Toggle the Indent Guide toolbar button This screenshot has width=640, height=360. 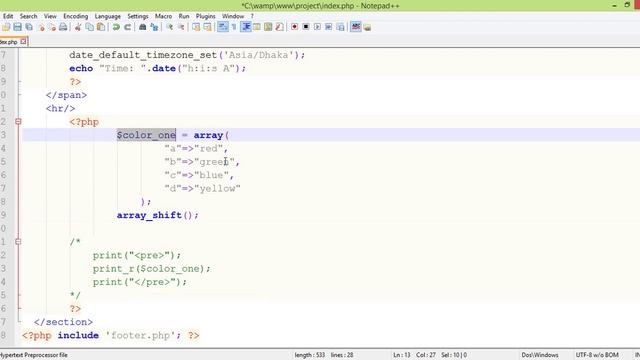click(x=246, y=27)
